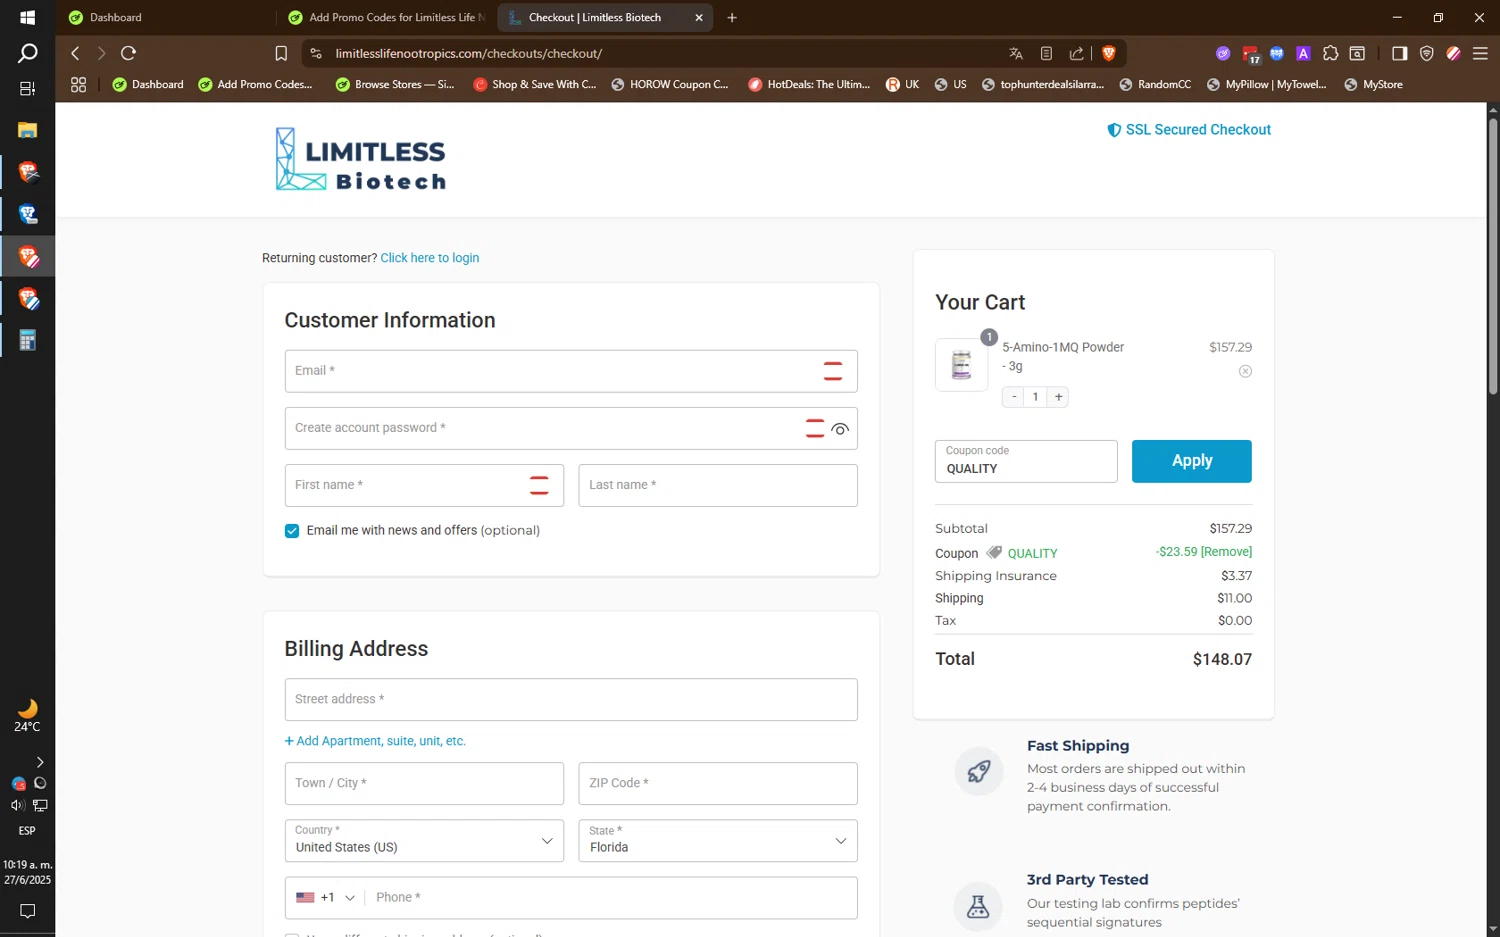Decrease cart quantity with minus button
Image resolution: width=1500 pixels, height=937 pixels.
tap(1014, 397)
